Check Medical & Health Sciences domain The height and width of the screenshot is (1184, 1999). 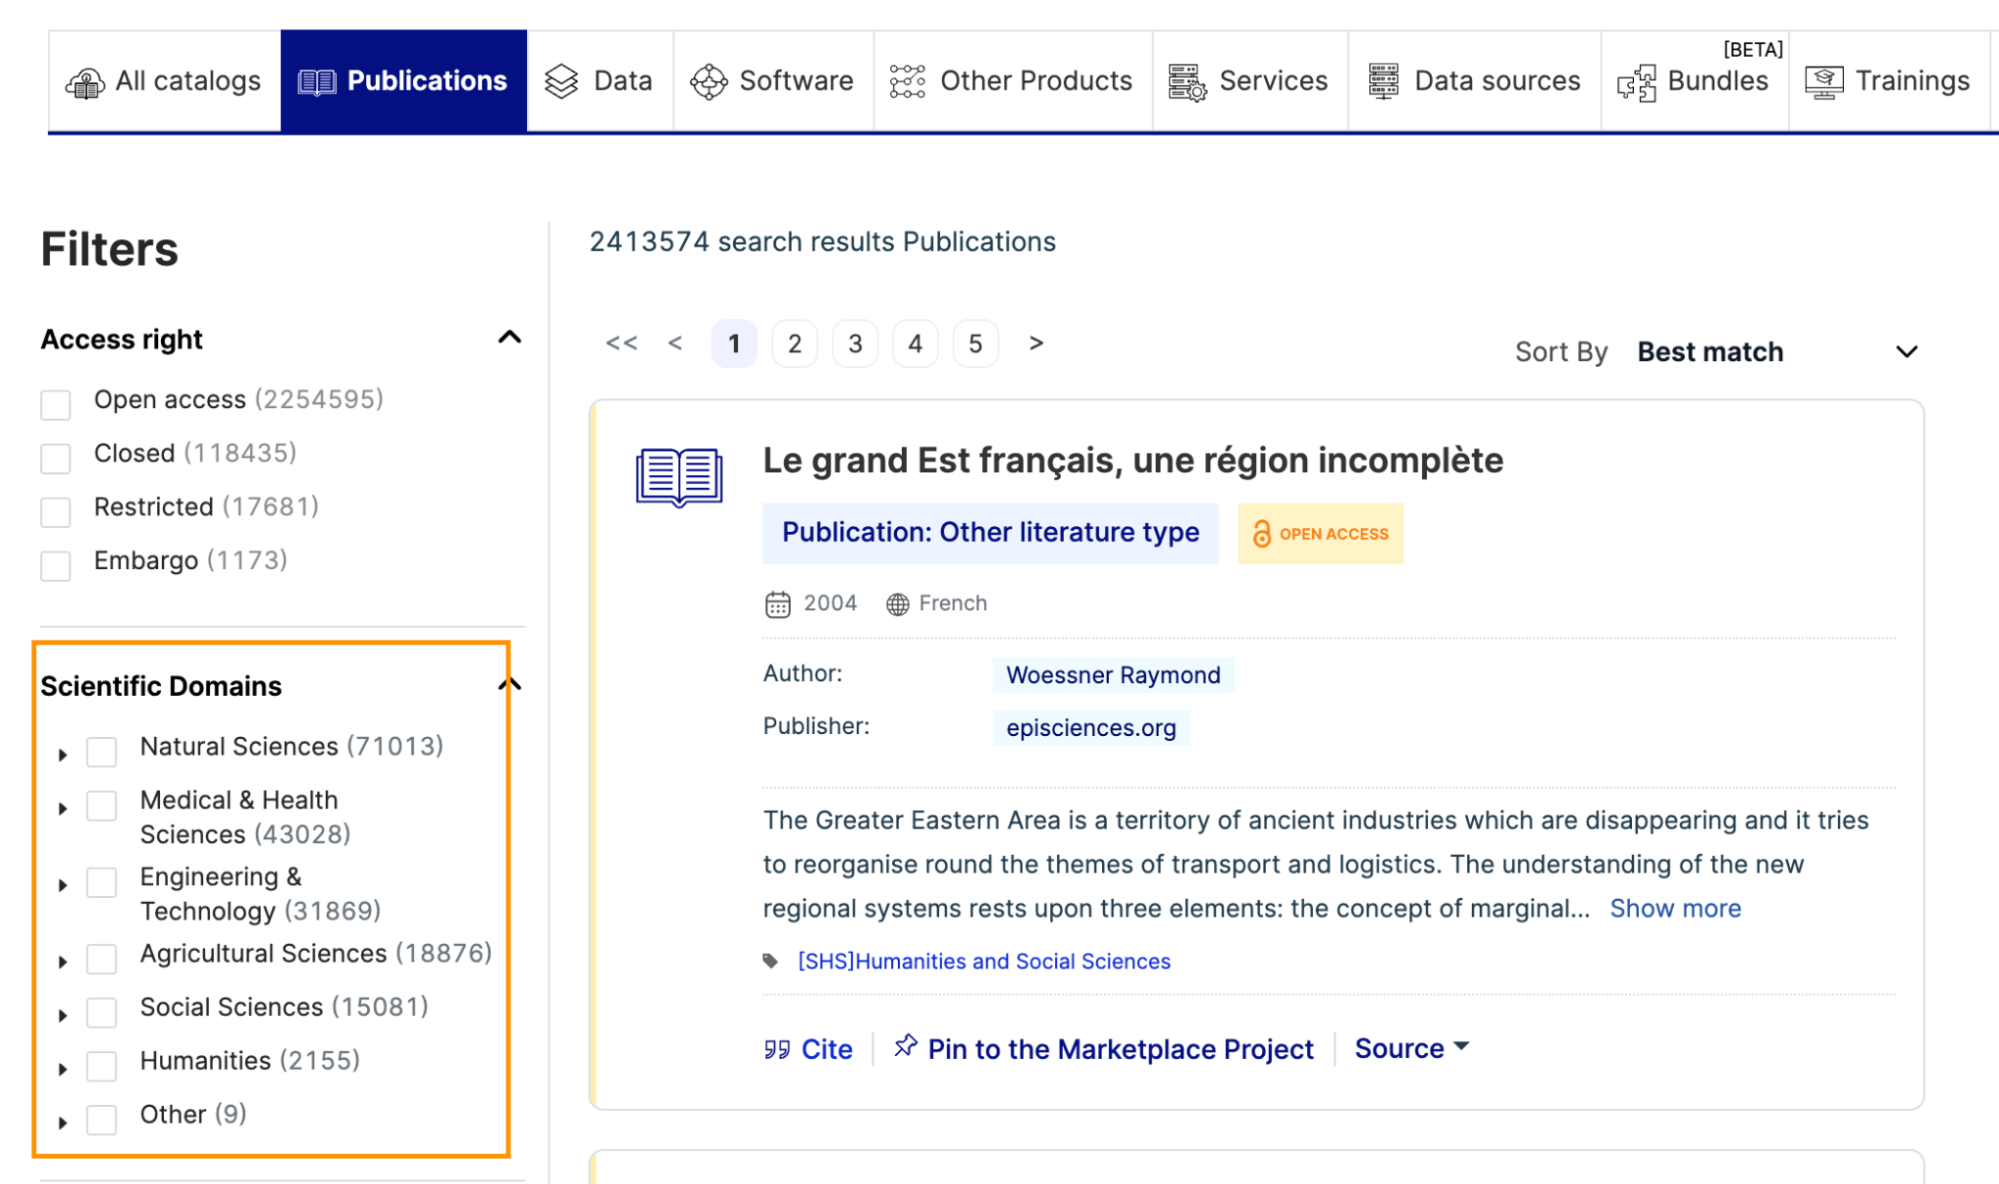click(102, 806)
